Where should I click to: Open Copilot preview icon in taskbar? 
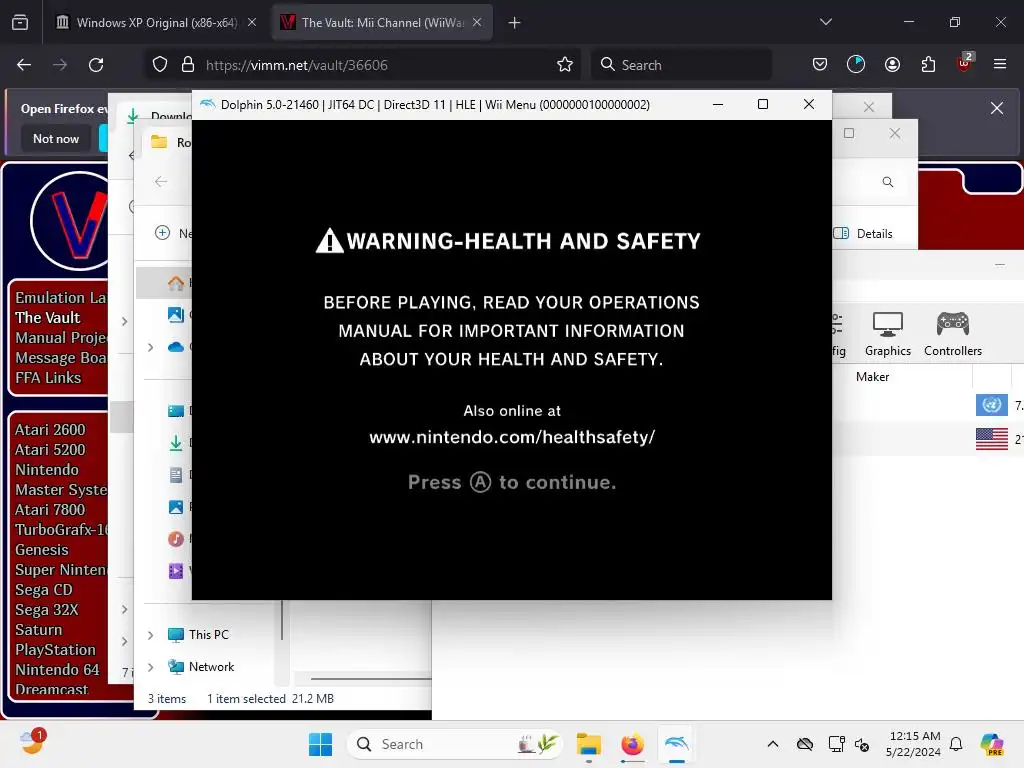991,744
